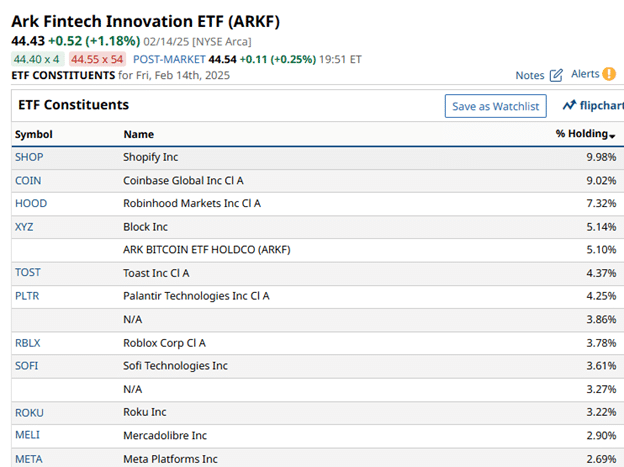Click the TOST ticker symbol

click(28, 272)
